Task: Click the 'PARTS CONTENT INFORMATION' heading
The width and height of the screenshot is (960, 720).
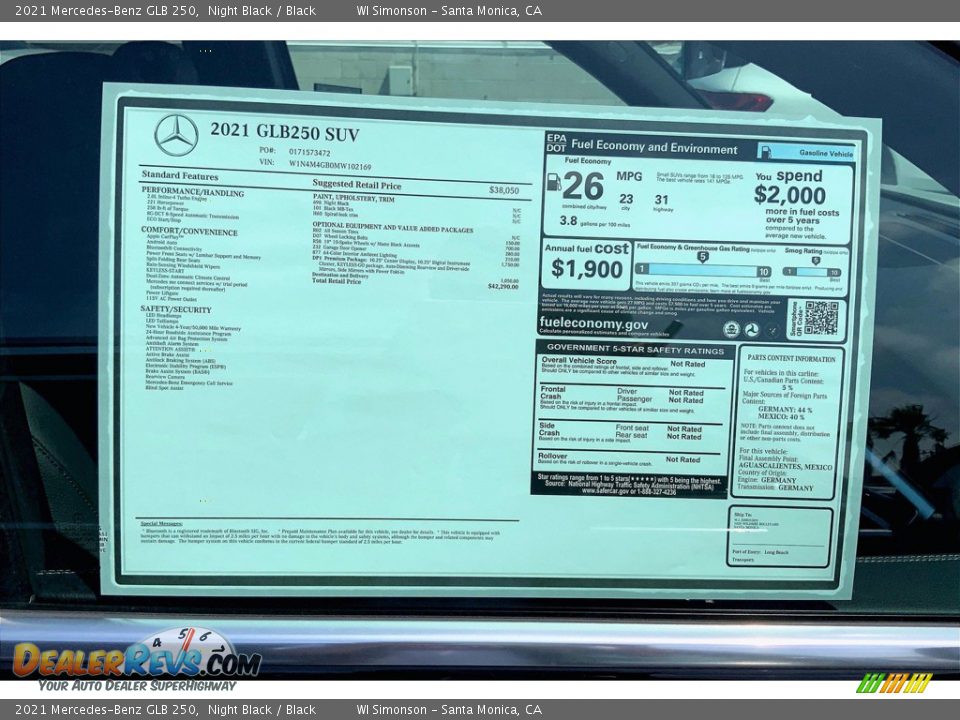Action: pyautogui.click(x=791, y=358)
